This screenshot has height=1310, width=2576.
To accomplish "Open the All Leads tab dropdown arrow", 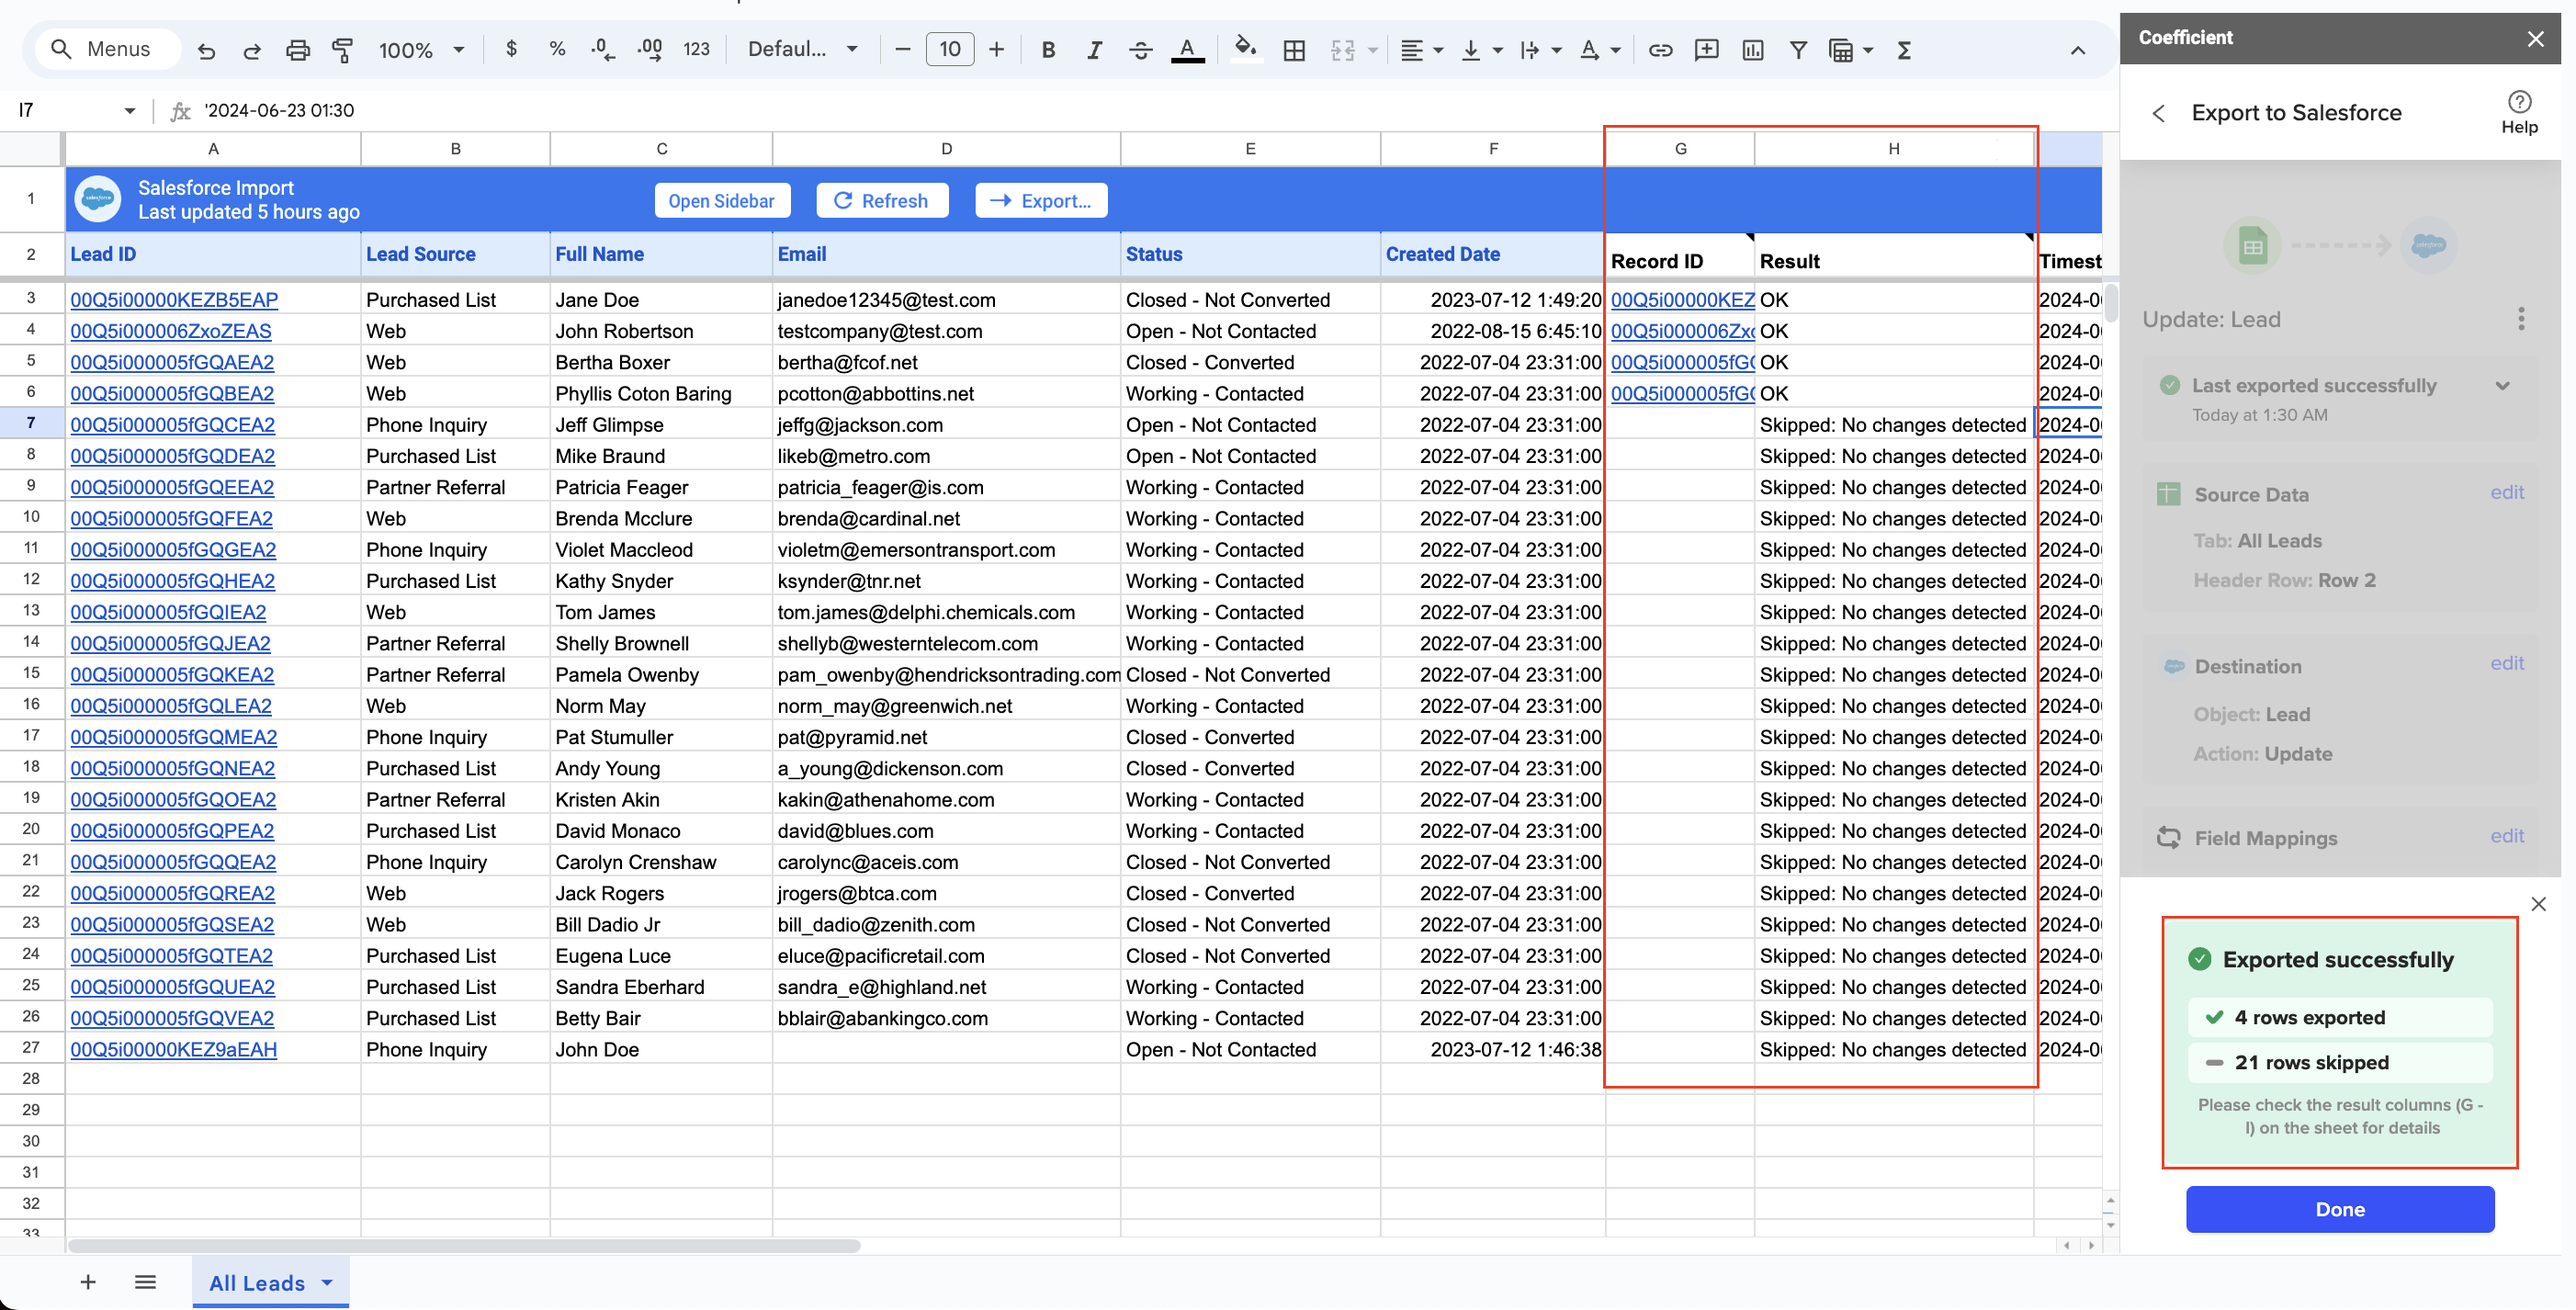I will [x=327, y=1282].
